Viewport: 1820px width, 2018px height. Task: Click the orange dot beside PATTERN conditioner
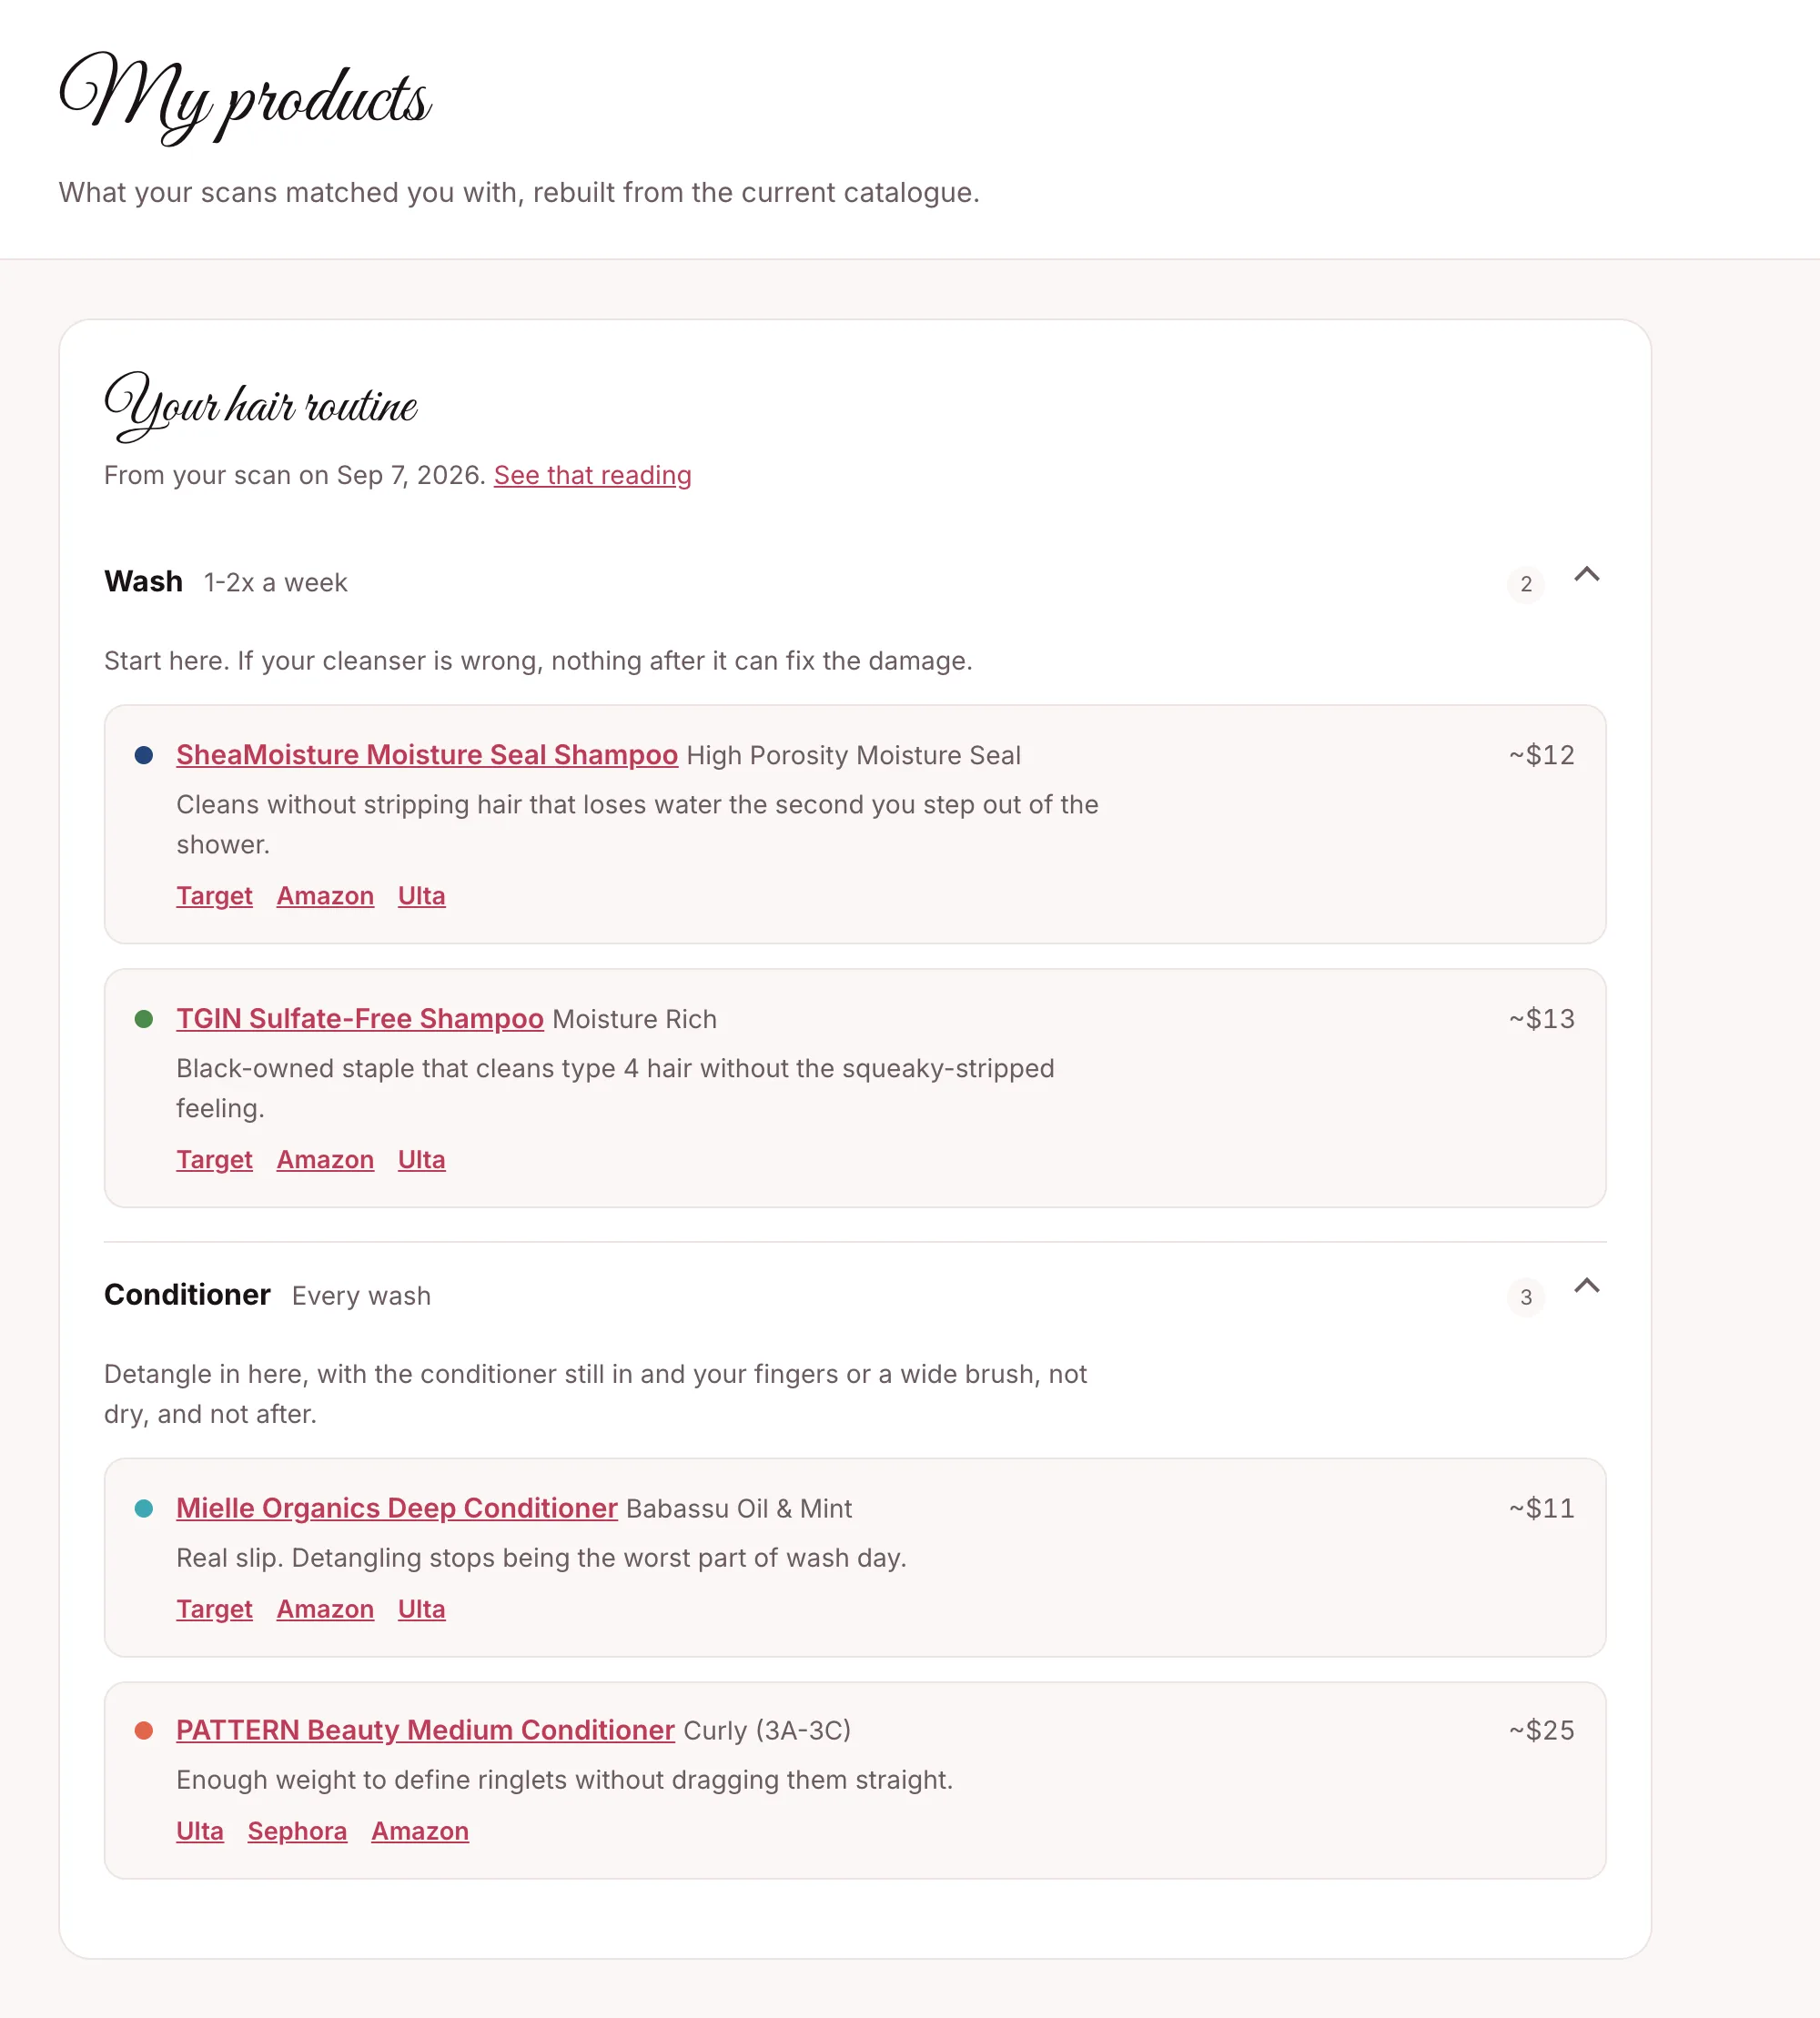(144, 1730)
